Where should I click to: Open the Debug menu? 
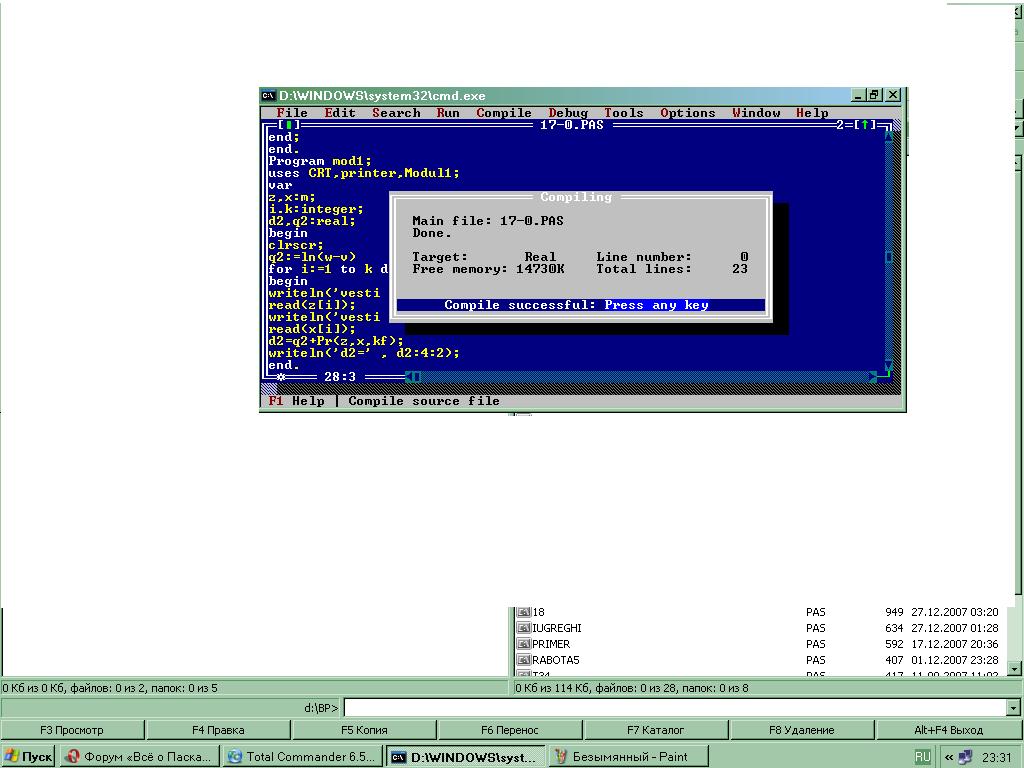(568, 113)
